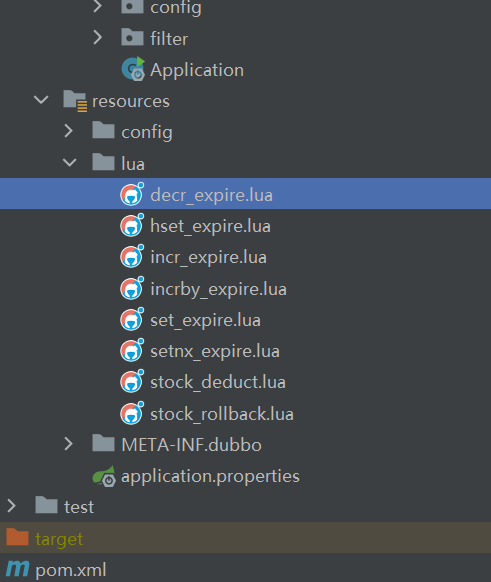
Task: Select the lua folder label
Action: point(133,164)
